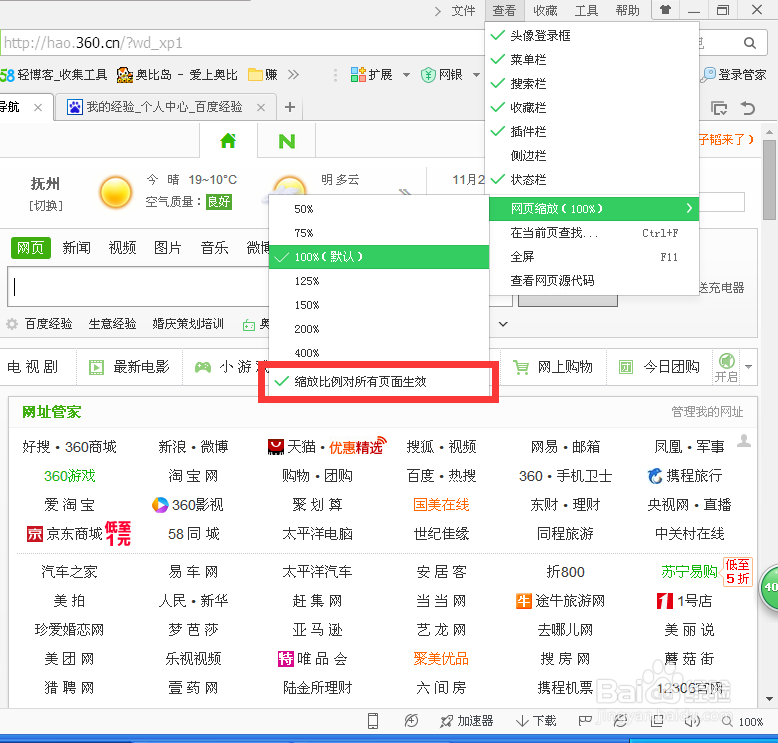Click 管理我的网址 link
Screen dimensions: 778x743
click(707, 412)
